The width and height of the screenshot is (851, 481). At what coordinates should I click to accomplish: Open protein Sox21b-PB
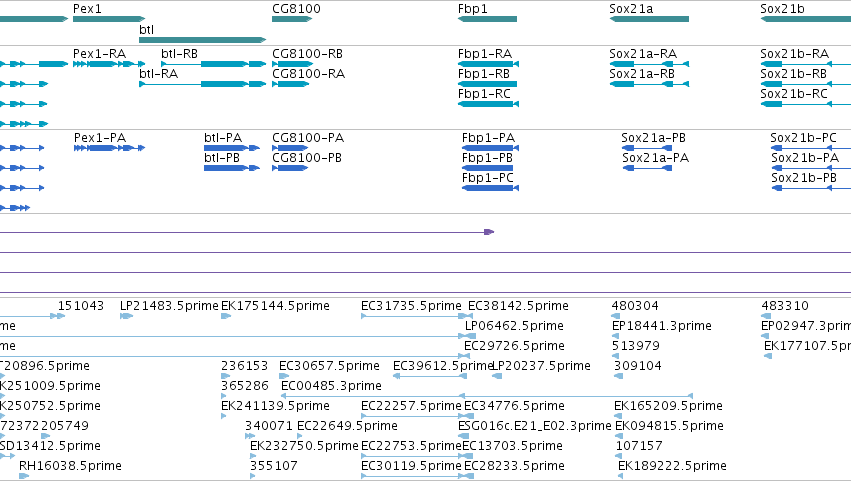pos(804,178)
